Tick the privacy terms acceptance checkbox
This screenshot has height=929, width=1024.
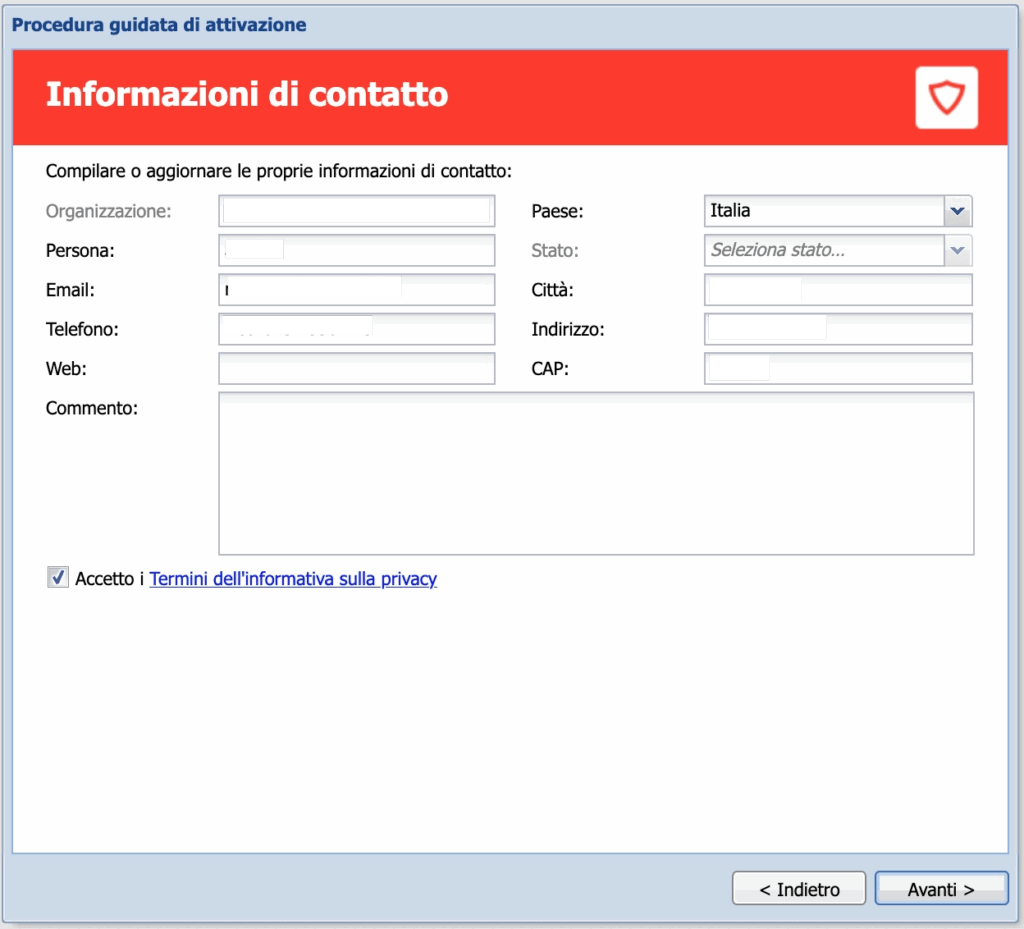[58, 578]
